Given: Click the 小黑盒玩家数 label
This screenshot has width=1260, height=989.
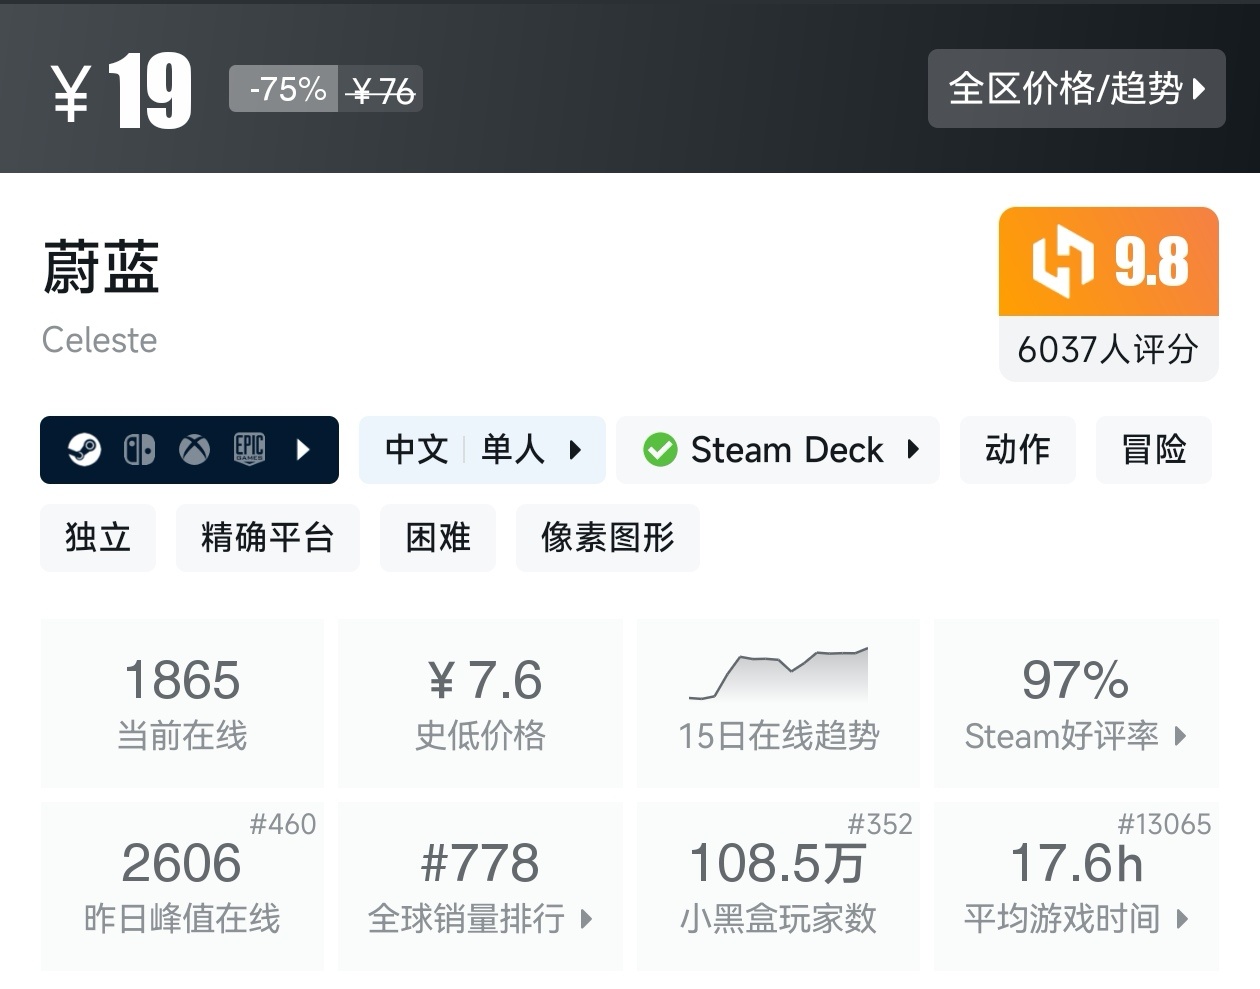Looking at the screenshot, I should coord(778,918).
